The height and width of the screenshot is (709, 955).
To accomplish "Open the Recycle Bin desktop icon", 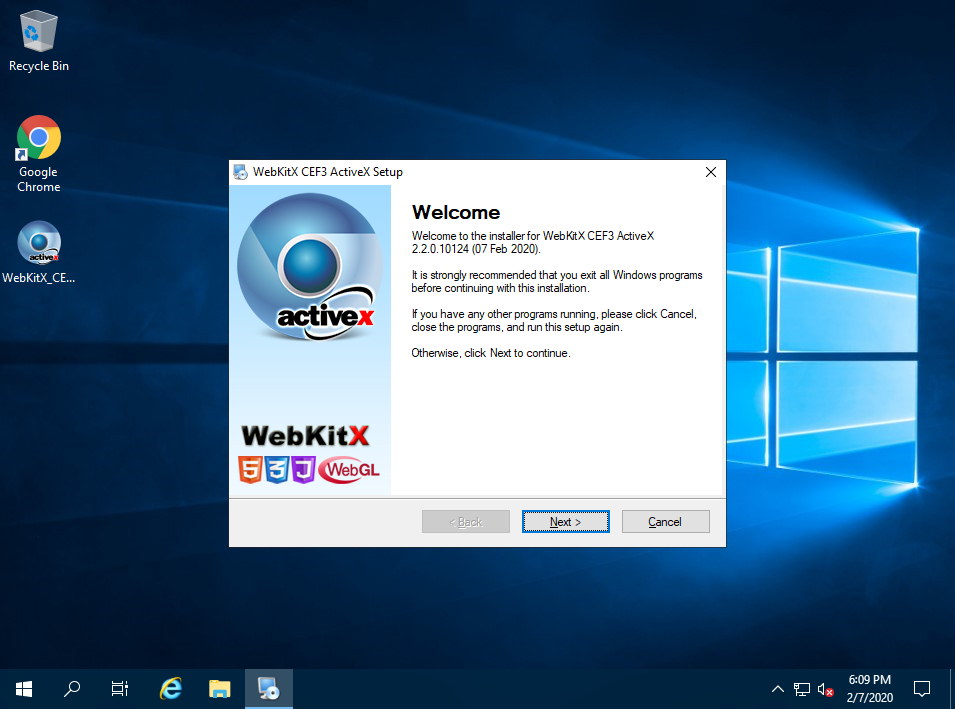I will coord(38,41).
